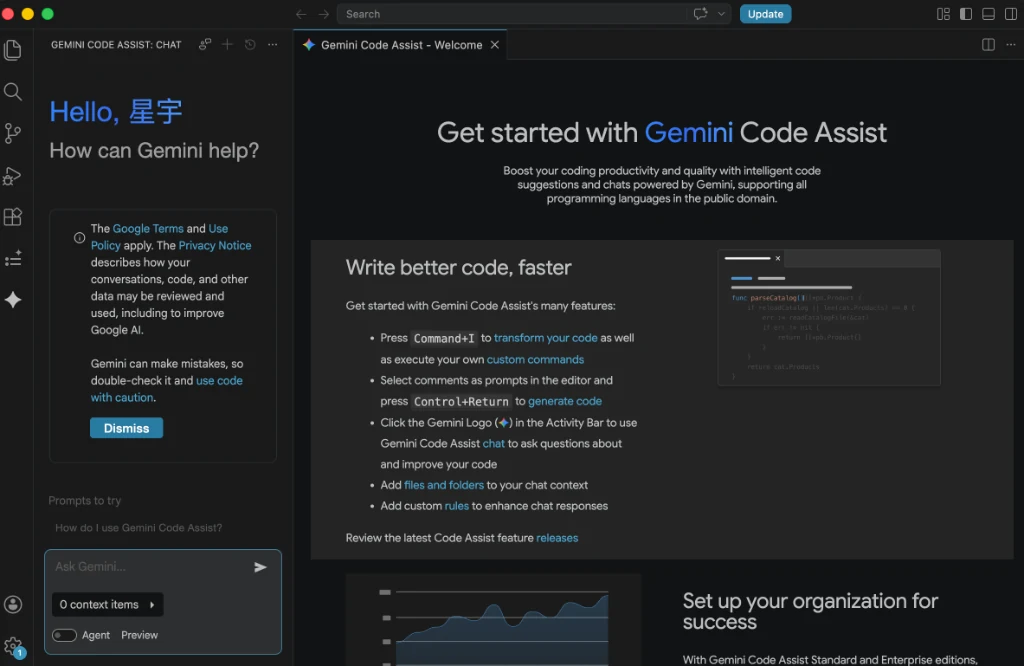
Task: Open chat history with the clock icon
Action: pos(250,44)
